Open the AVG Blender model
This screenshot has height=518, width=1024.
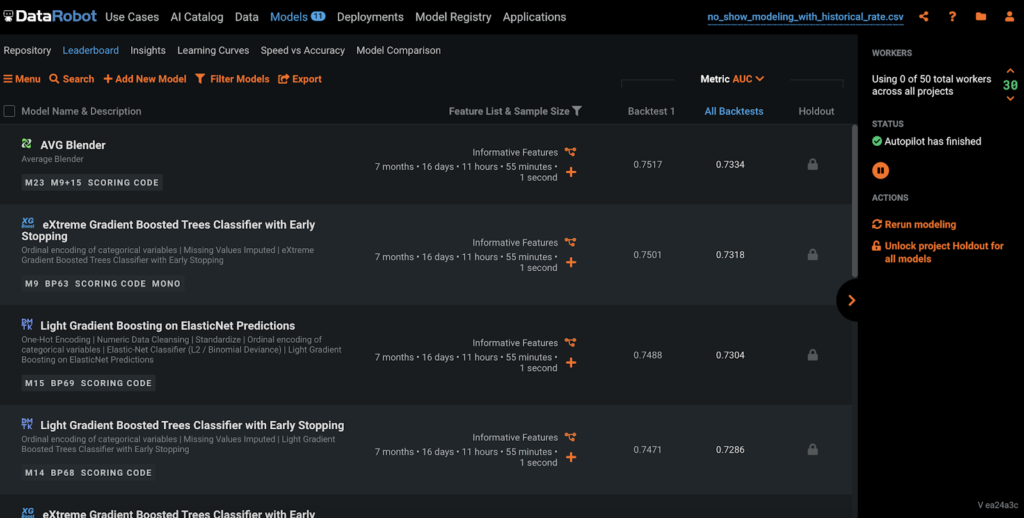(x=72, y=145)
